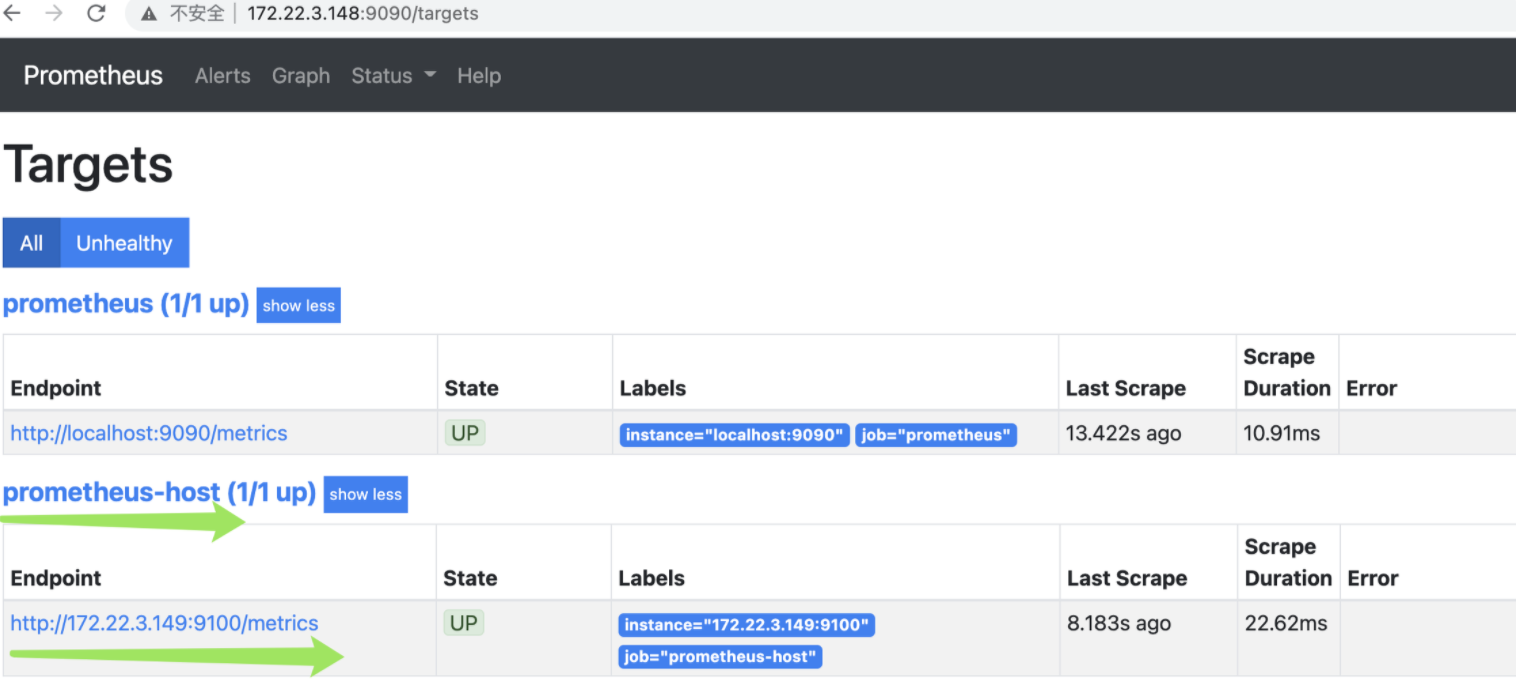Collapse the prometheus job with show less

(299, 306)
